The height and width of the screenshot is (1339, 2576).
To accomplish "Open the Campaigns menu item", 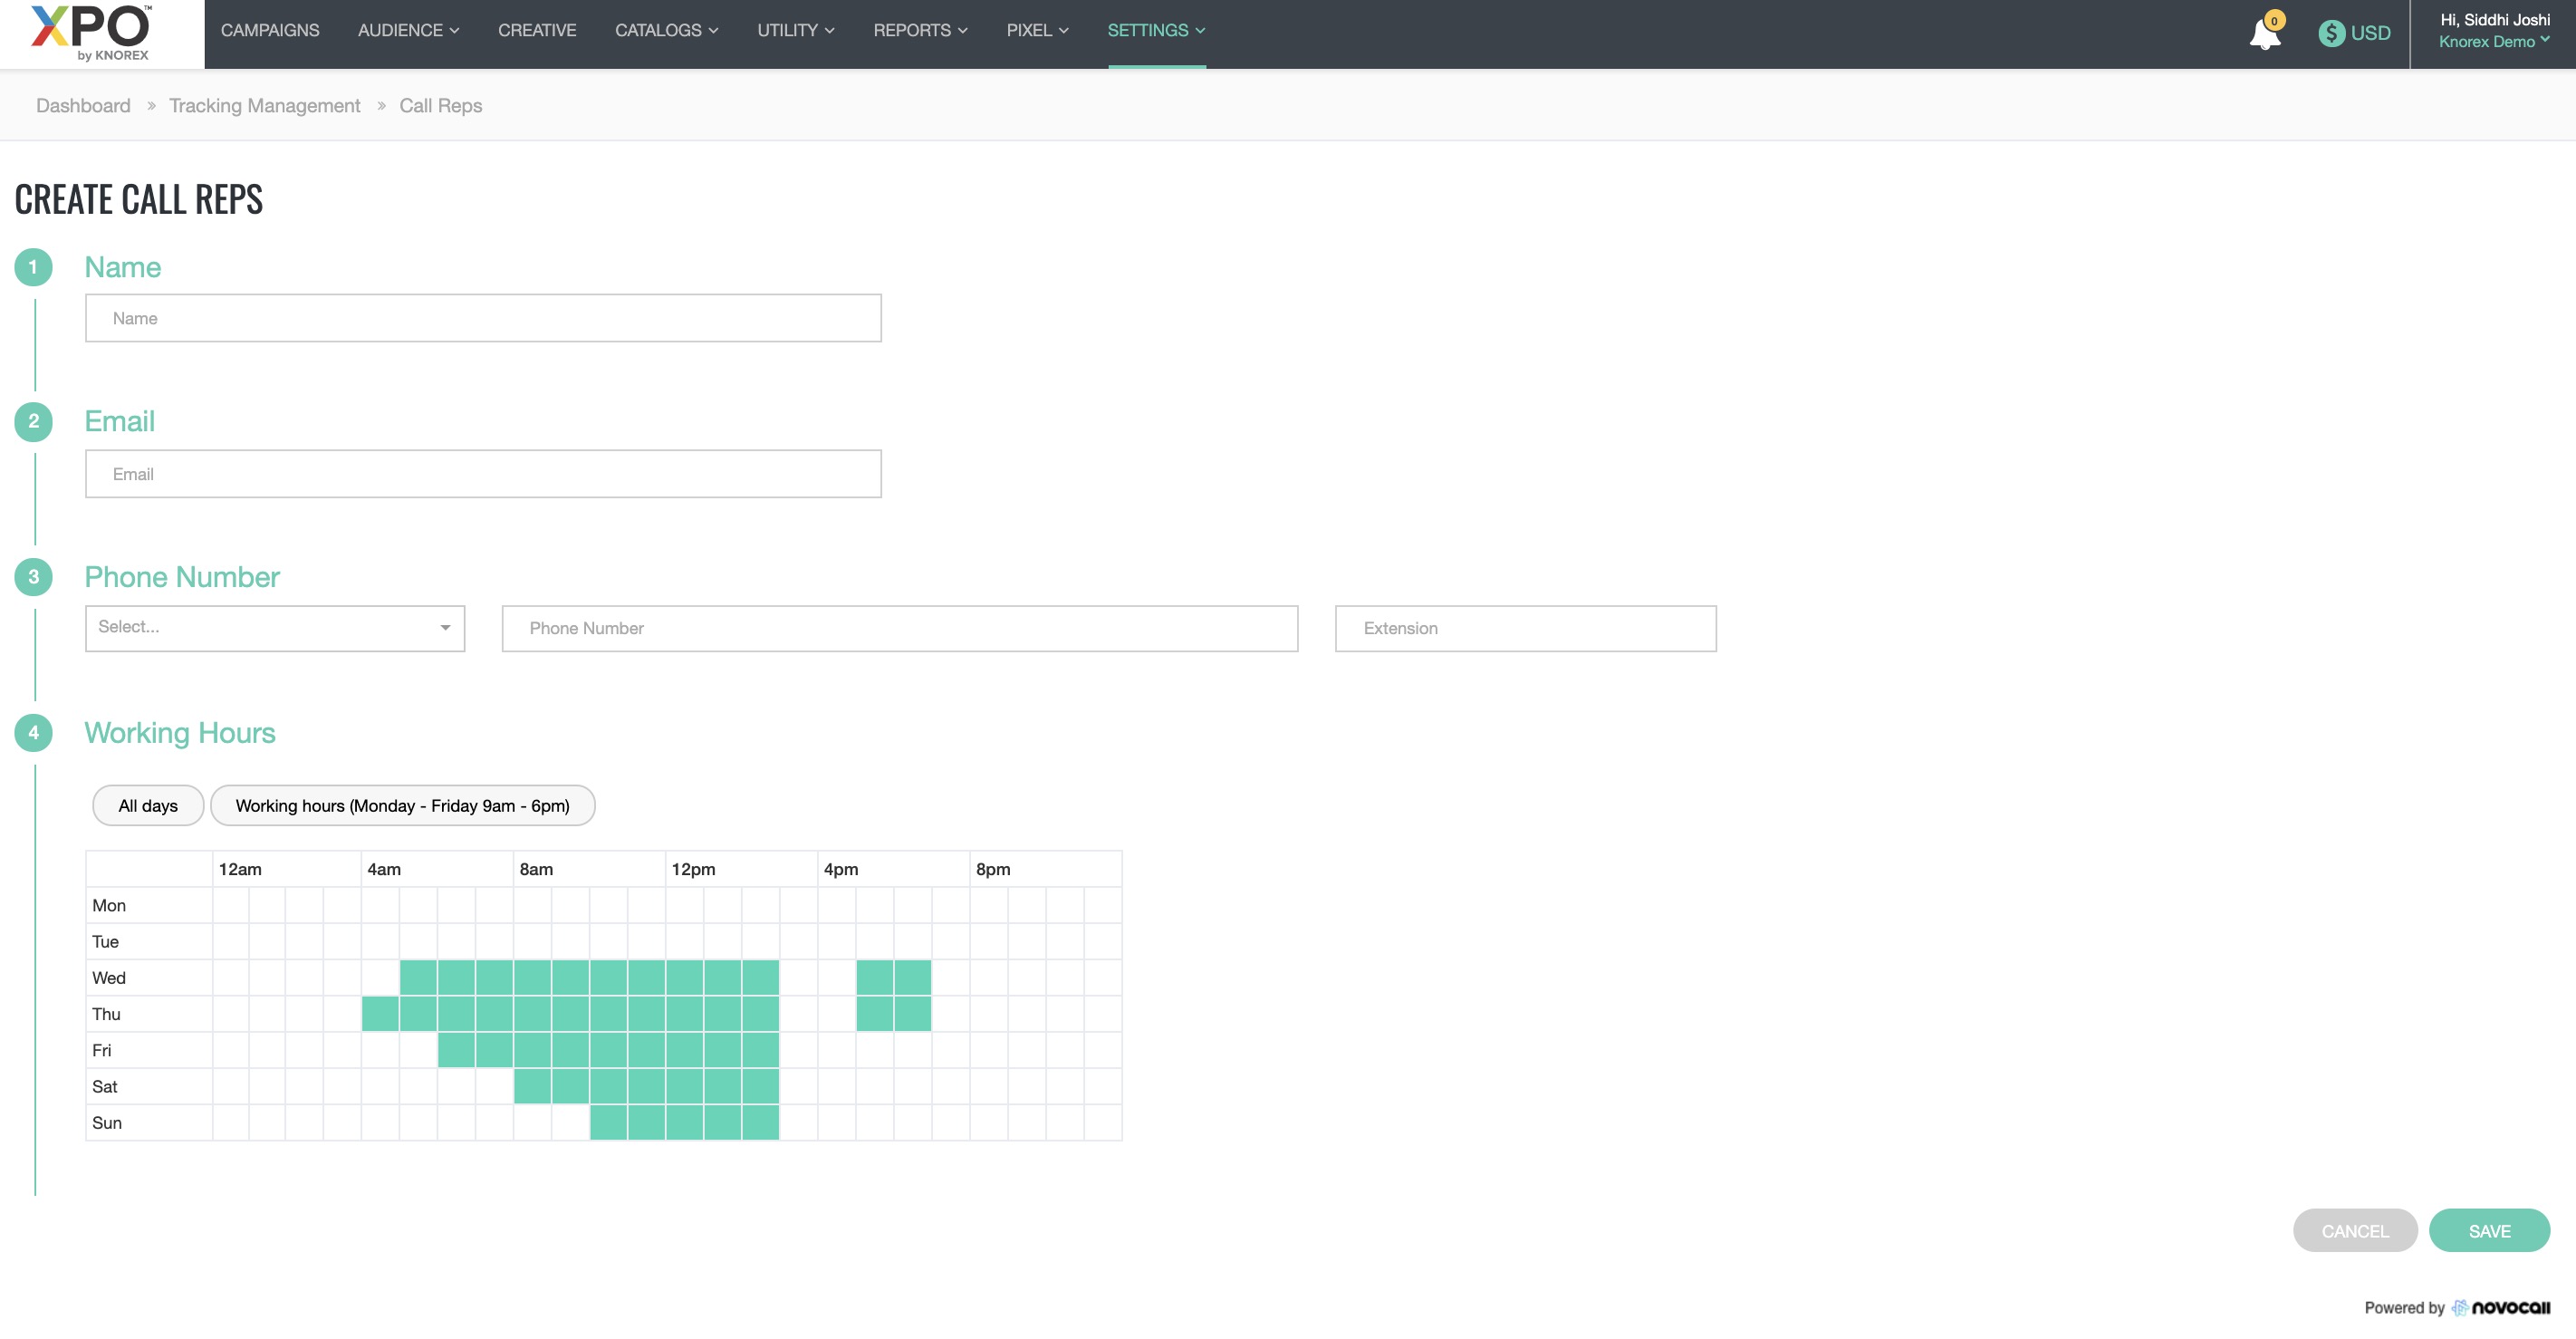I will pos(270,30).
